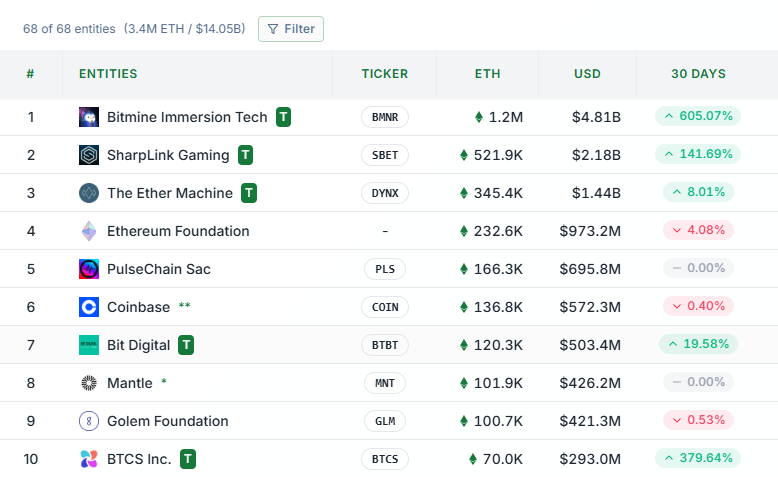Click the COIN ticker badge
Viewport: 778px width, 477px height.
pyautogui.click(x=385, y=307)
